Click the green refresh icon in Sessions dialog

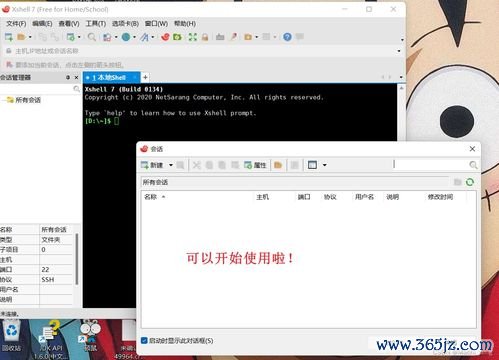tap(470, 182)
